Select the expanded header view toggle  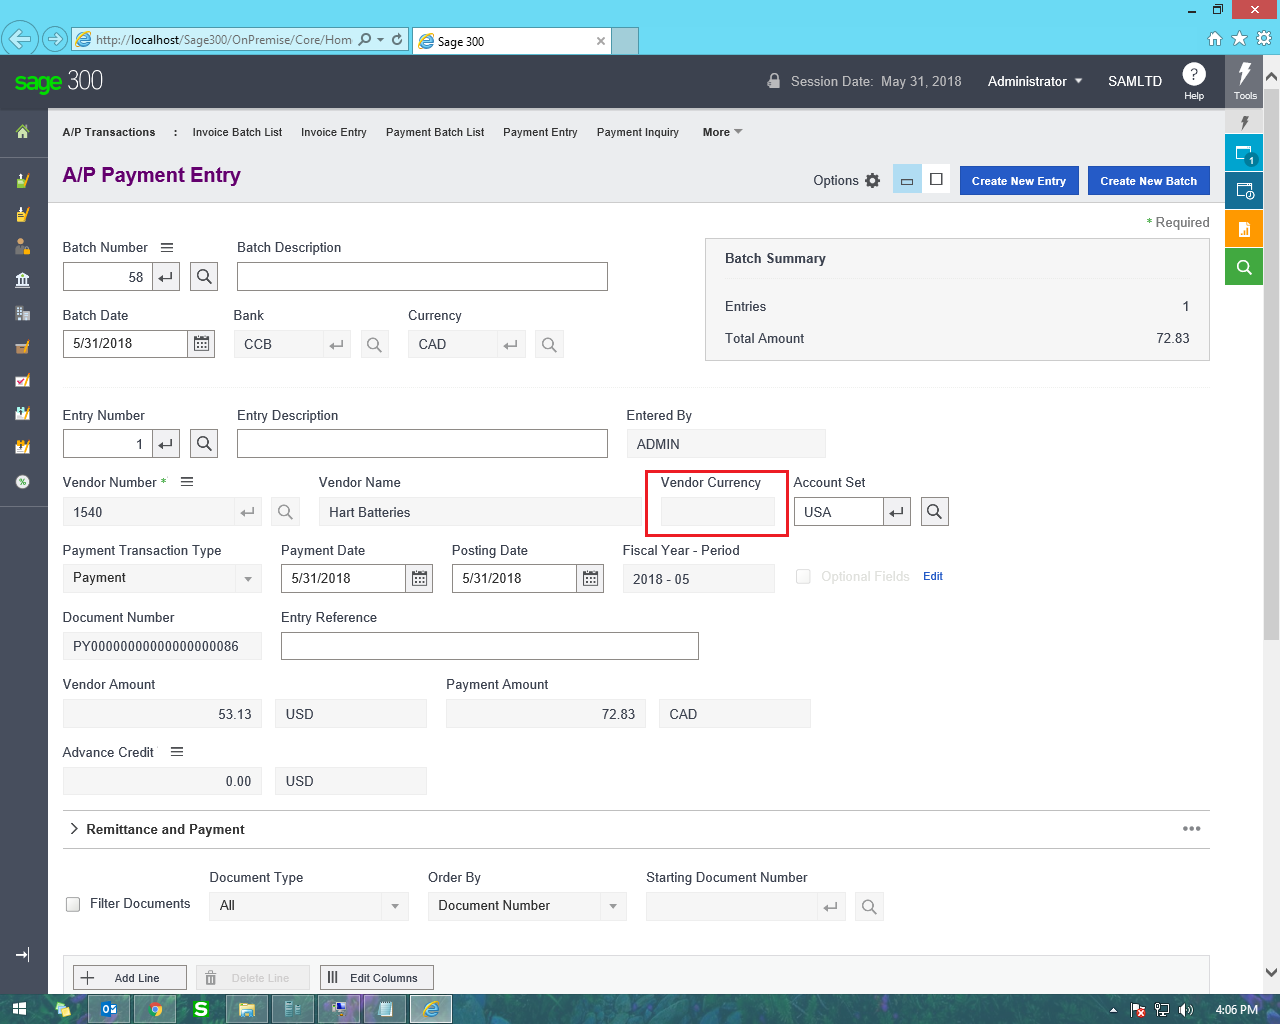point(936,180)
